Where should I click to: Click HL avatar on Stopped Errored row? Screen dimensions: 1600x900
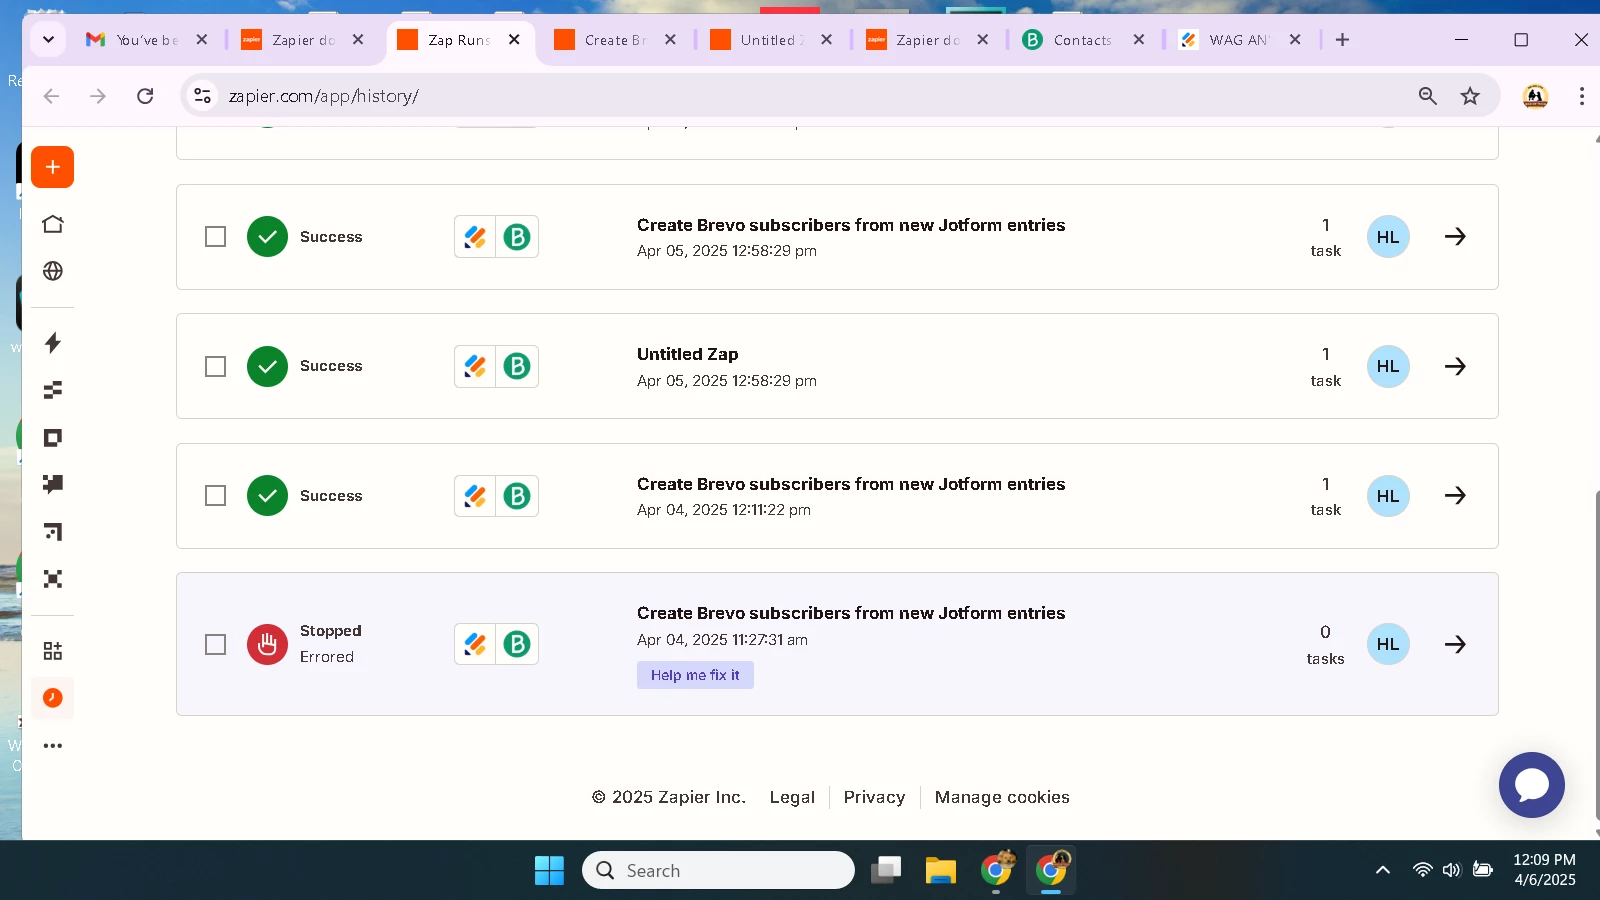[x=1388, y=644]
